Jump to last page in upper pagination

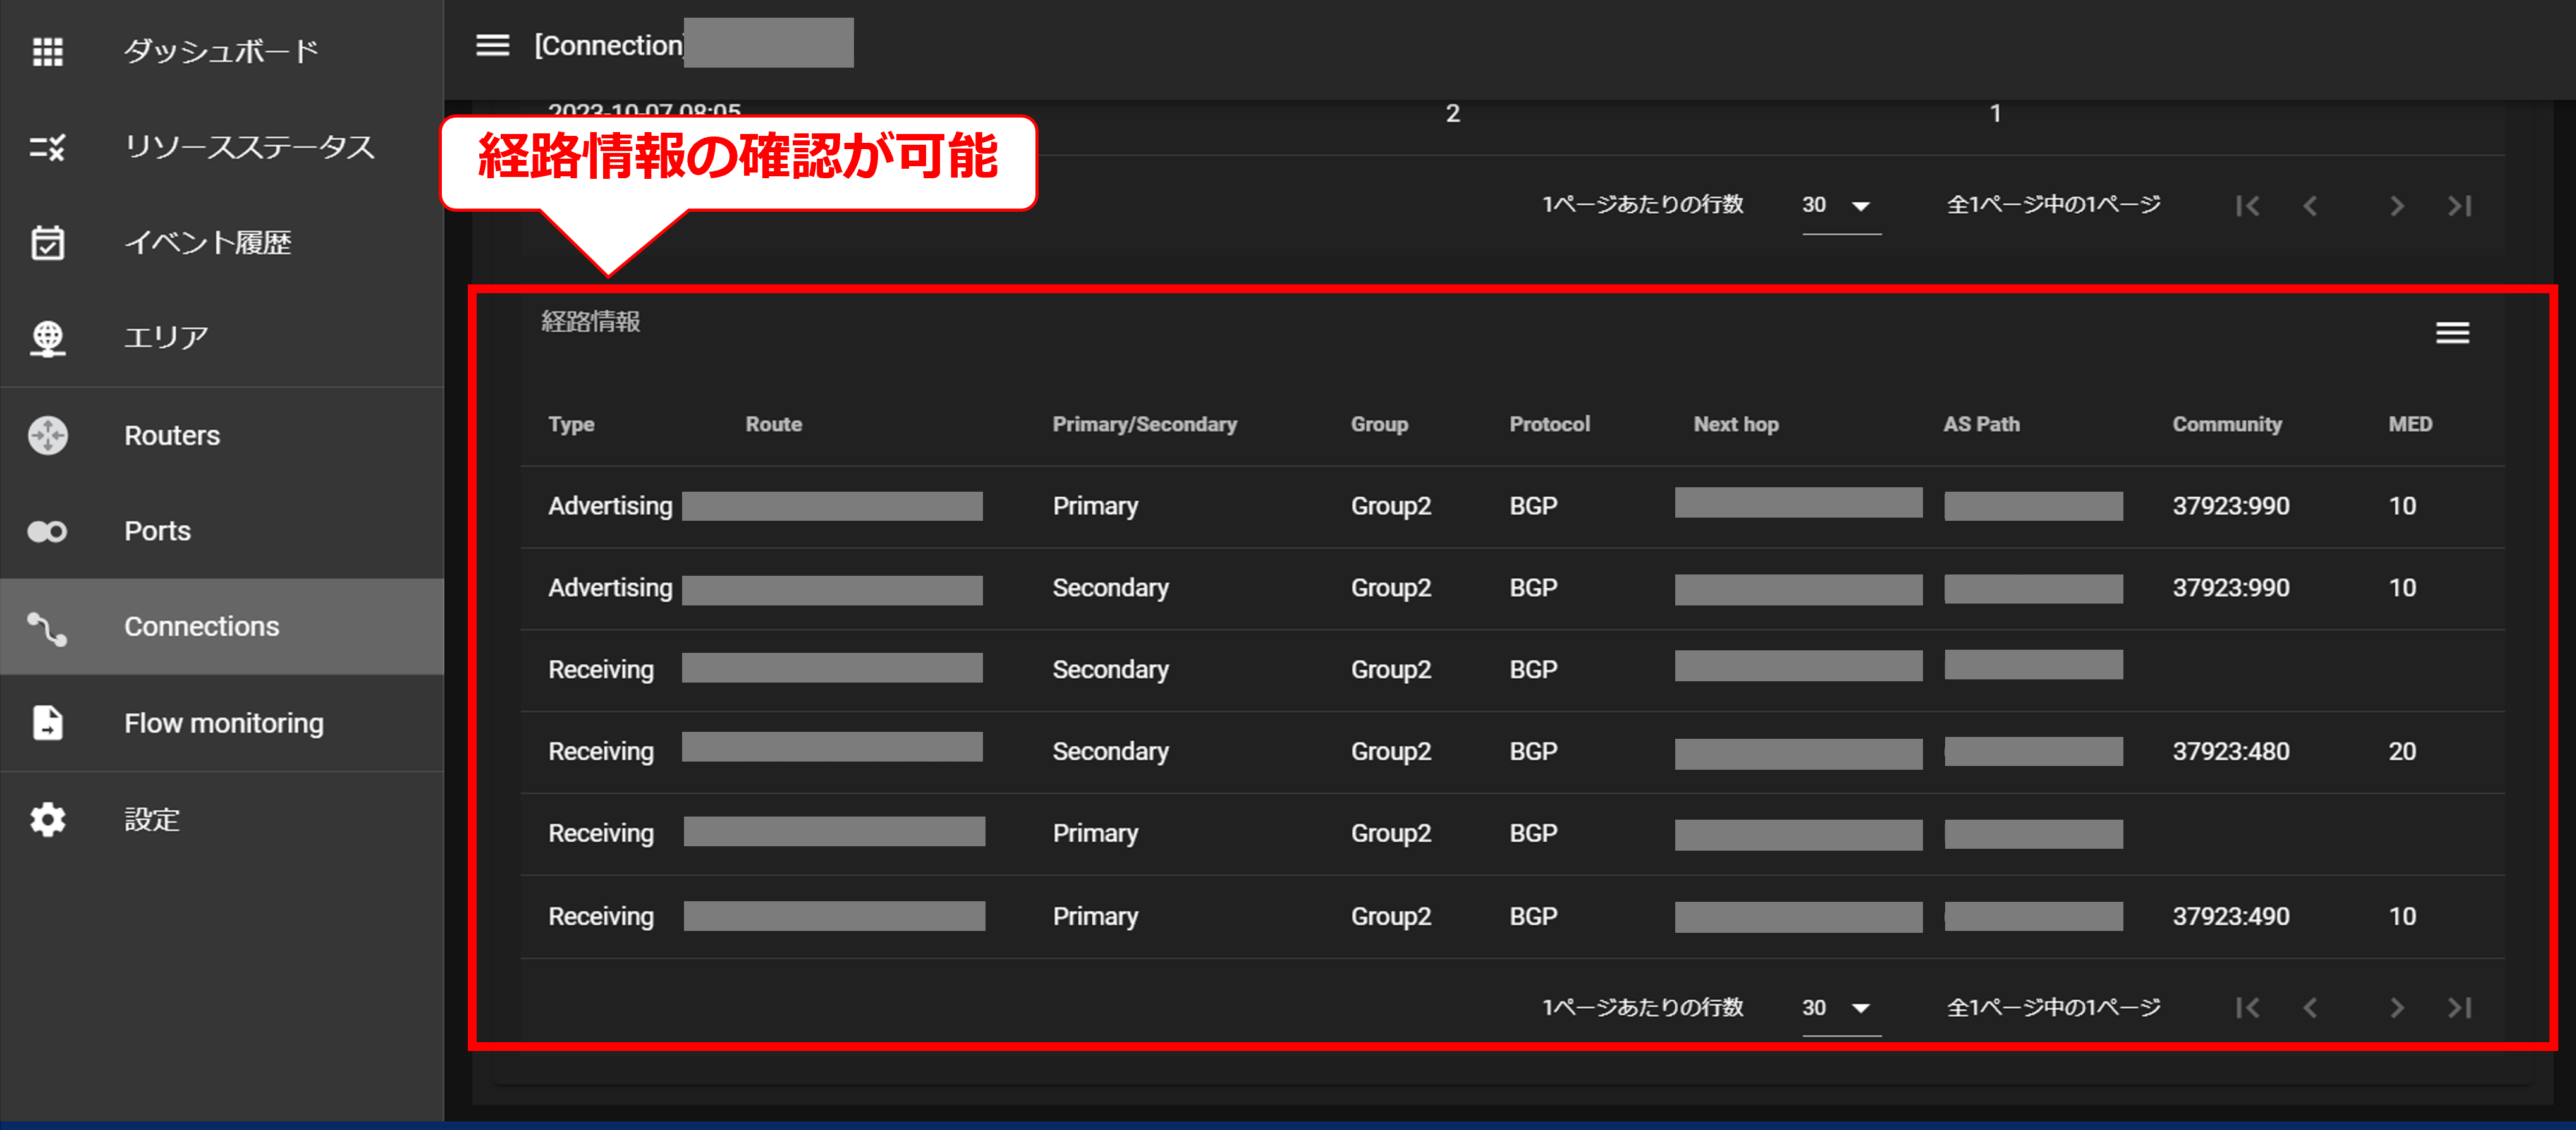(x=2459, y=206)
